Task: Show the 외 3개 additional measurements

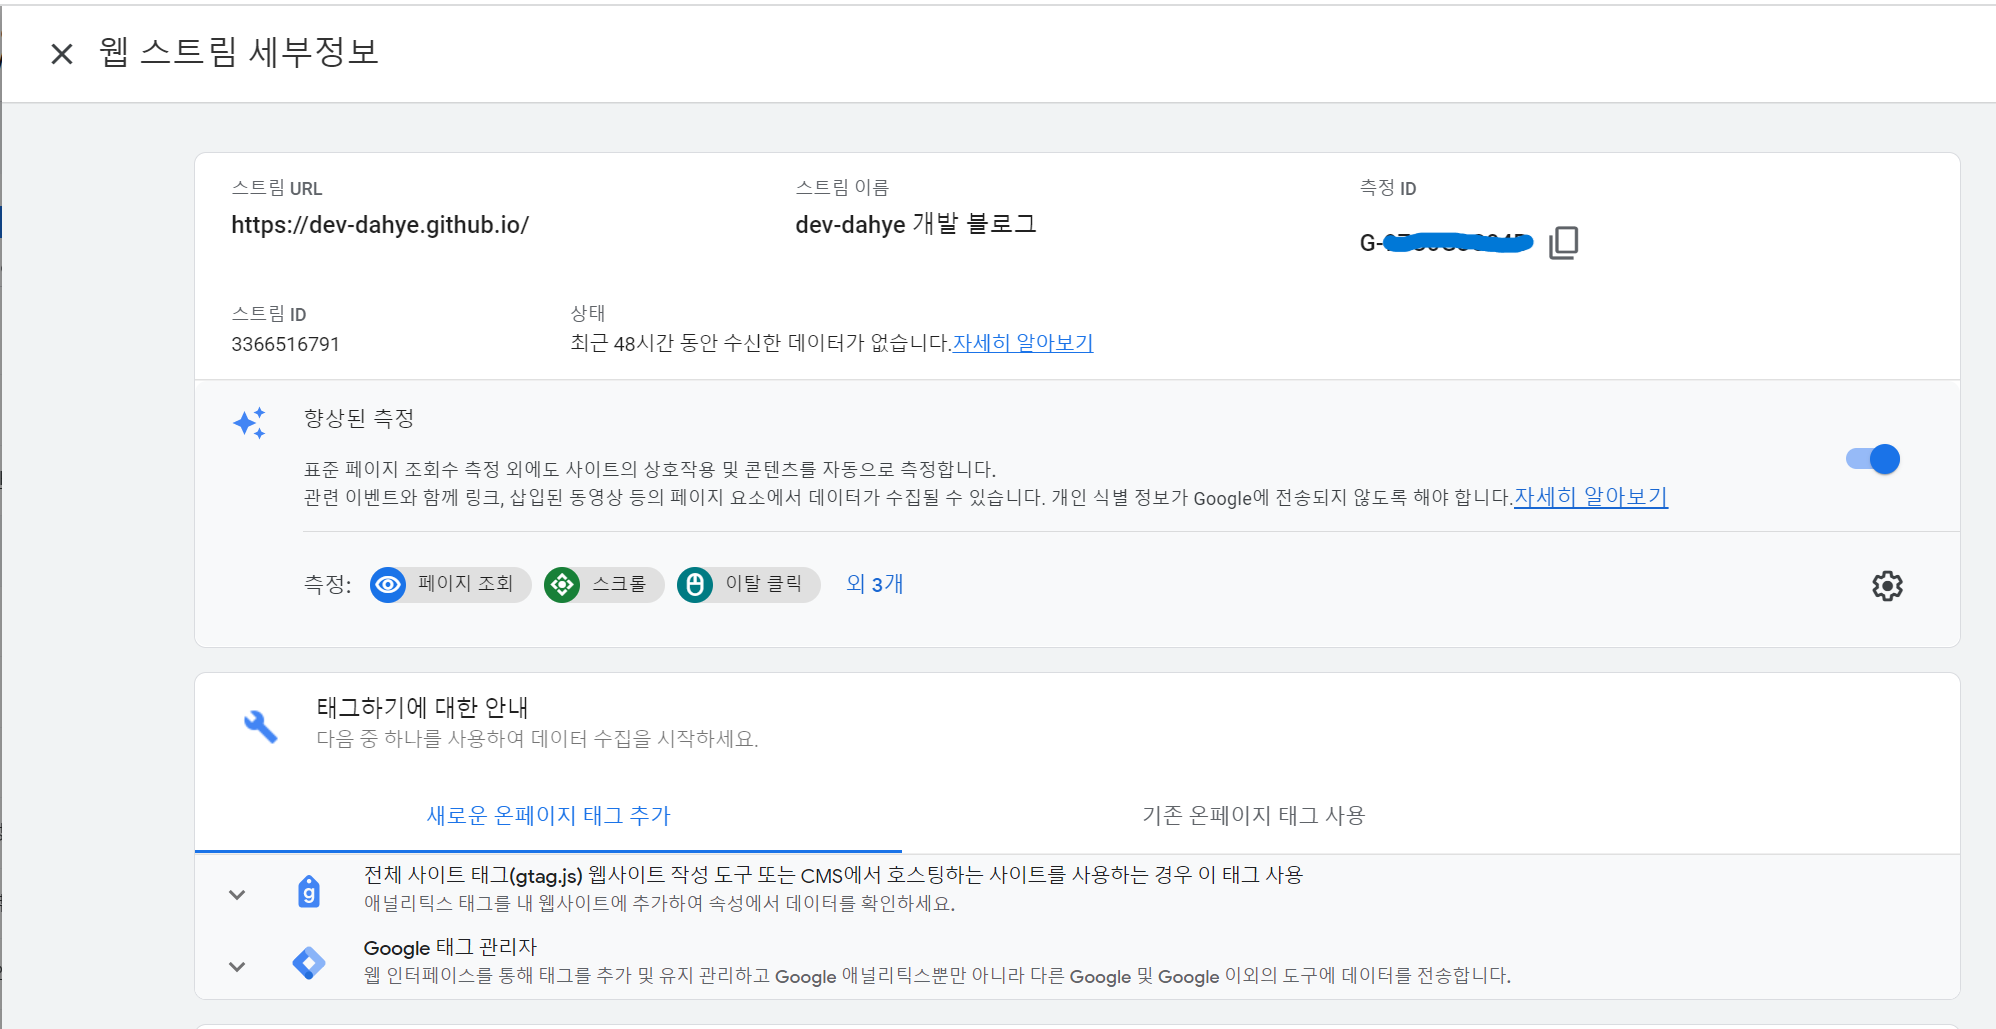Action: 874,584
